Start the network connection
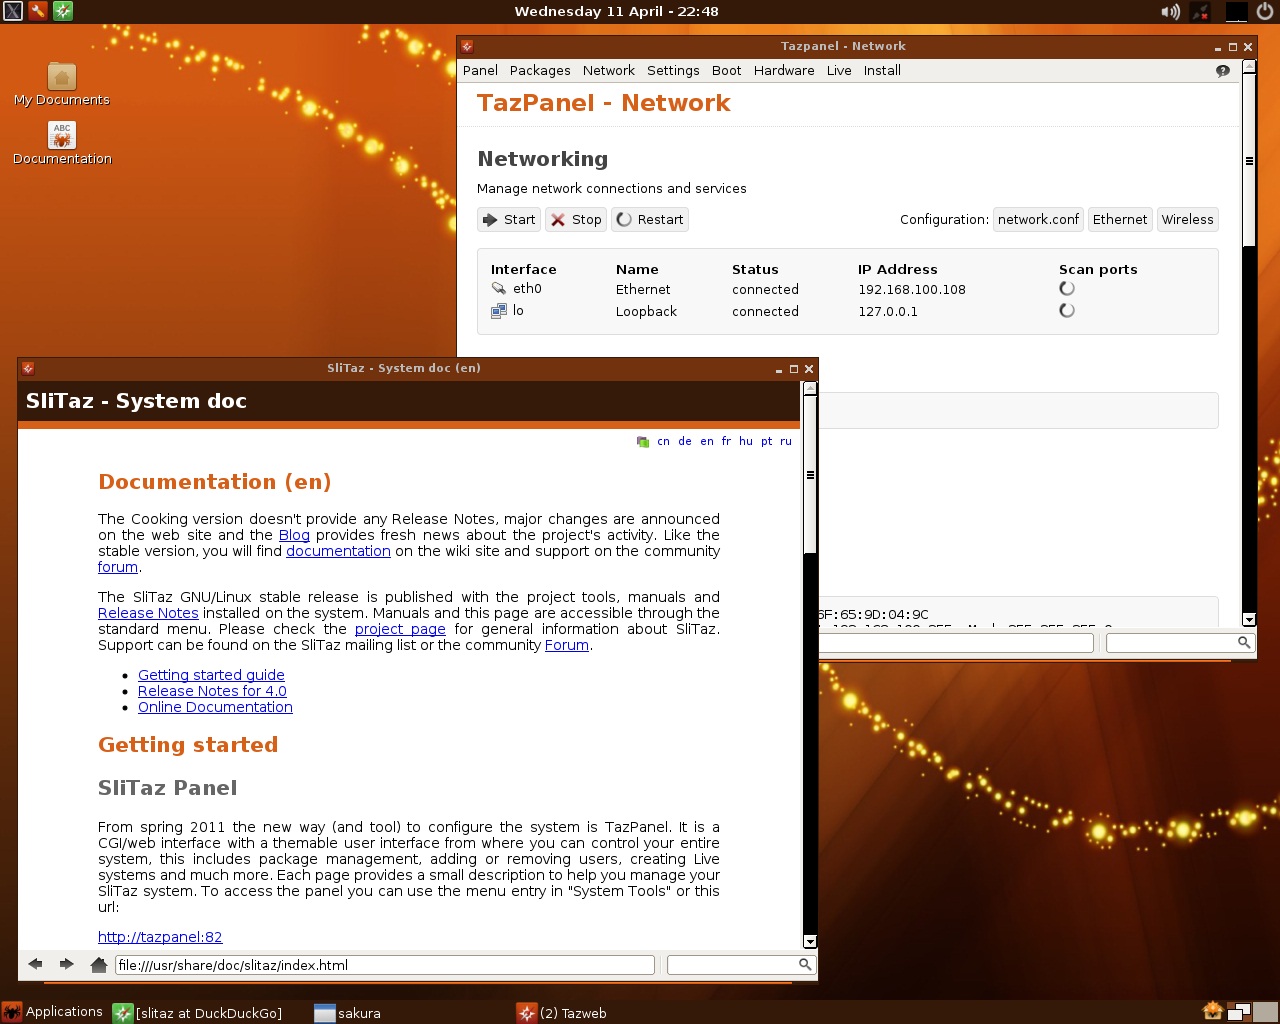The image size is (1280, 1024). coord(509,220)
